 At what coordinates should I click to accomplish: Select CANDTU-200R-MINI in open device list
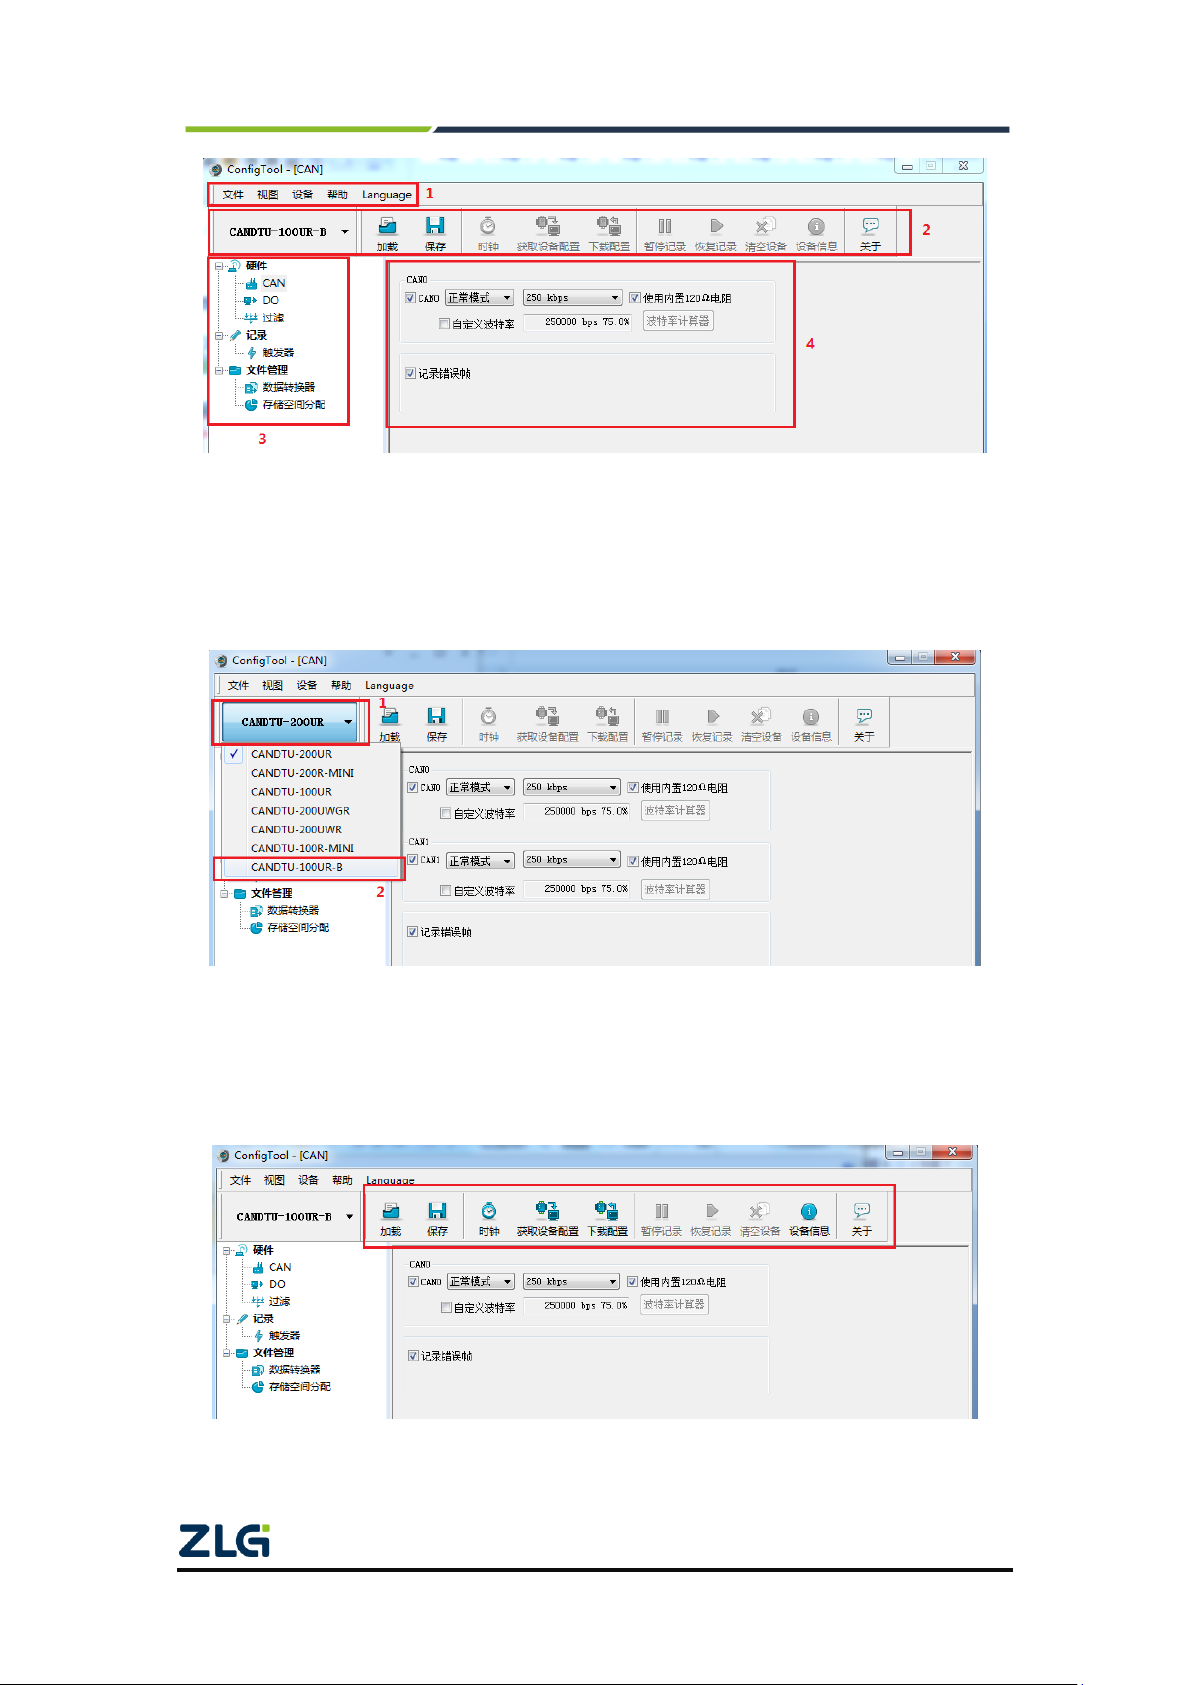tap(311, 773)
